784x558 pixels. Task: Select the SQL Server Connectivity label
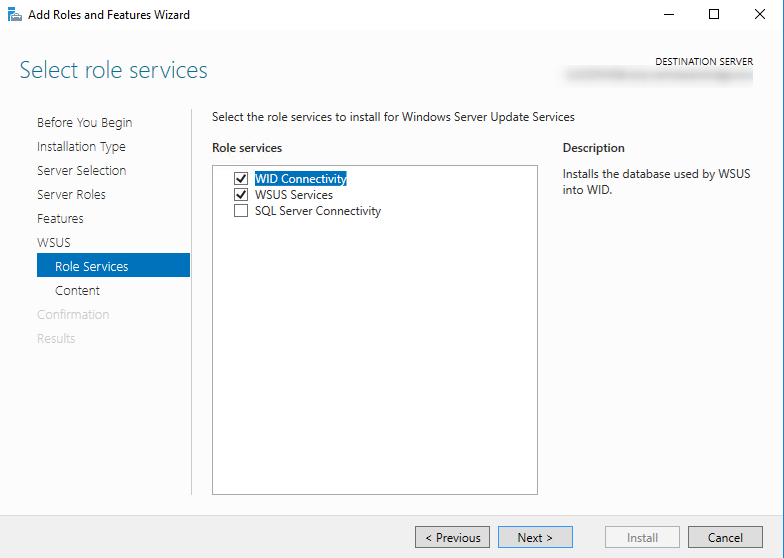pos(318,211)
